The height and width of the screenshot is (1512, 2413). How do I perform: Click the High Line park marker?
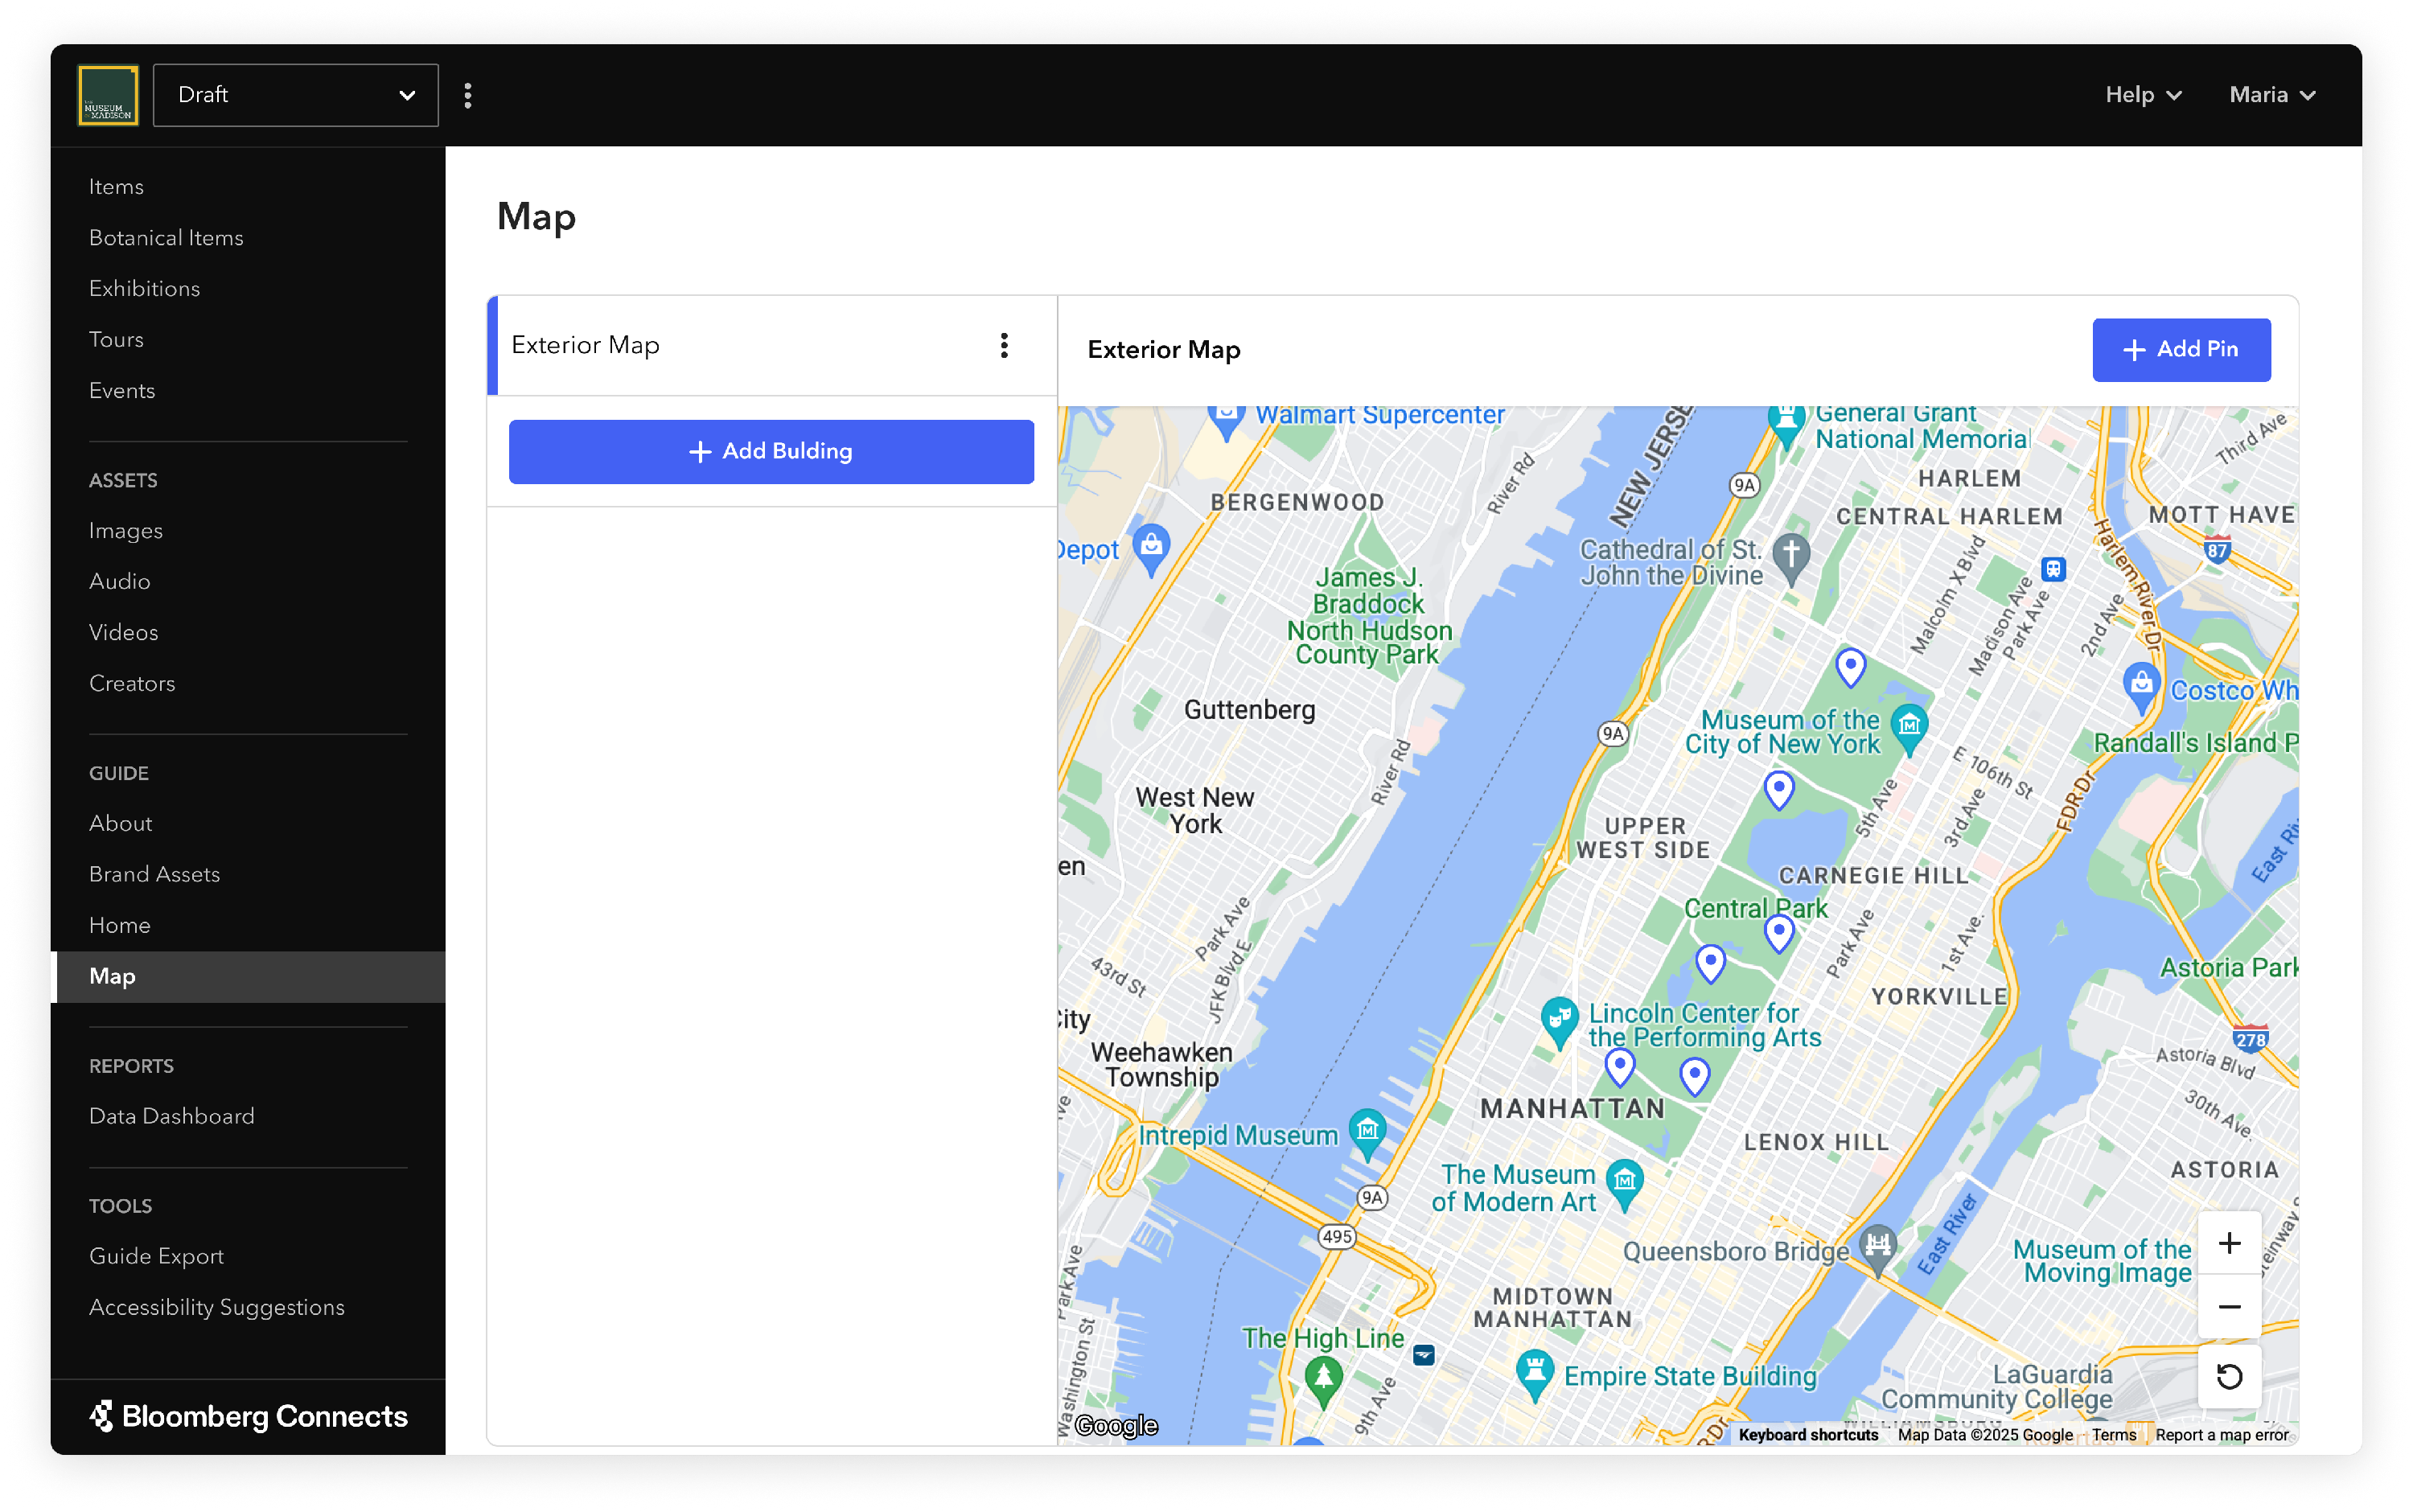tap(1323, 1381)
